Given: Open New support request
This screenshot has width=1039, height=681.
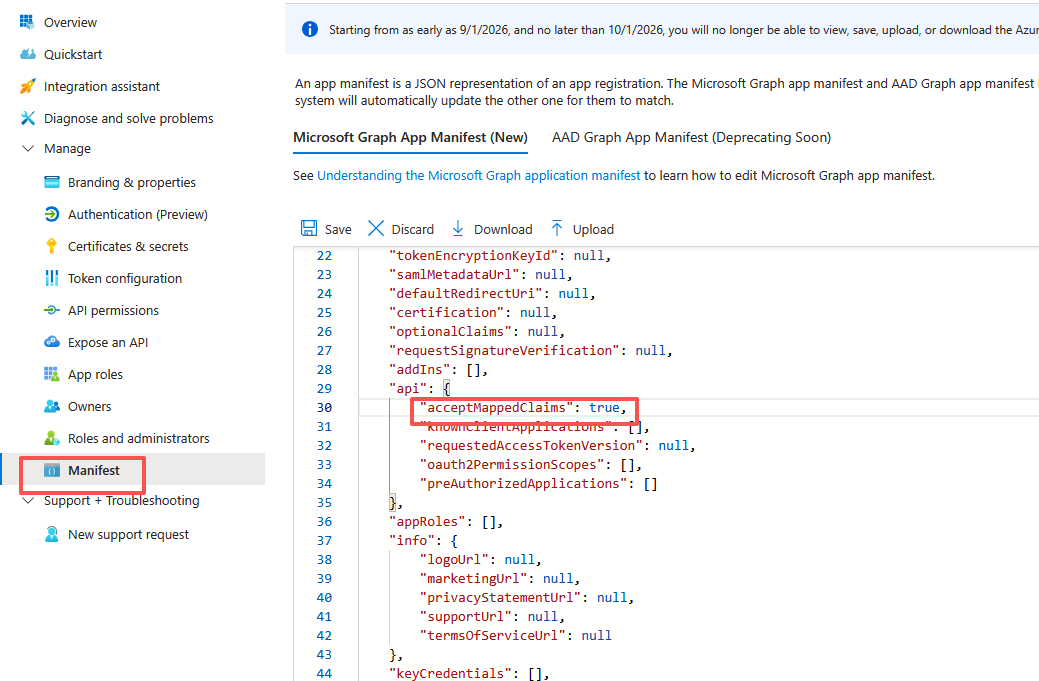Looking at the screenshot, I should tap(129, 534).
